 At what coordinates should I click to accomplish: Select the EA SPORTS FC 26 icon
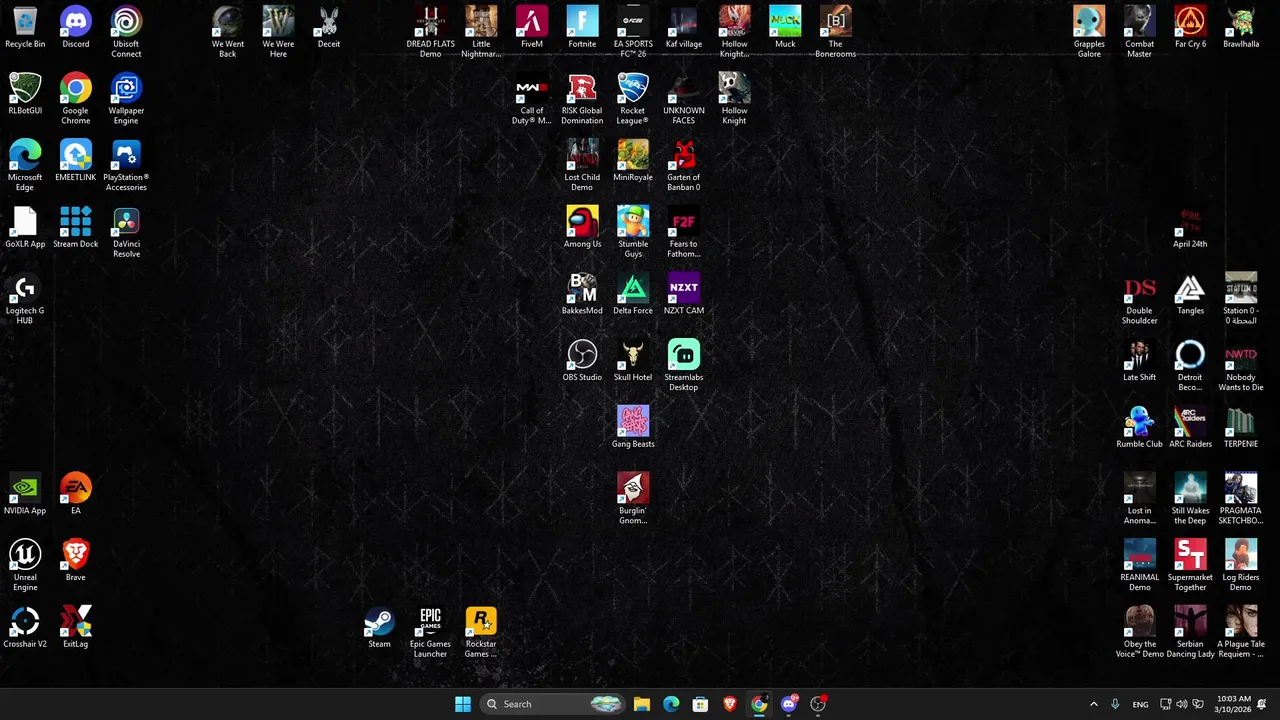coord(633,32)
